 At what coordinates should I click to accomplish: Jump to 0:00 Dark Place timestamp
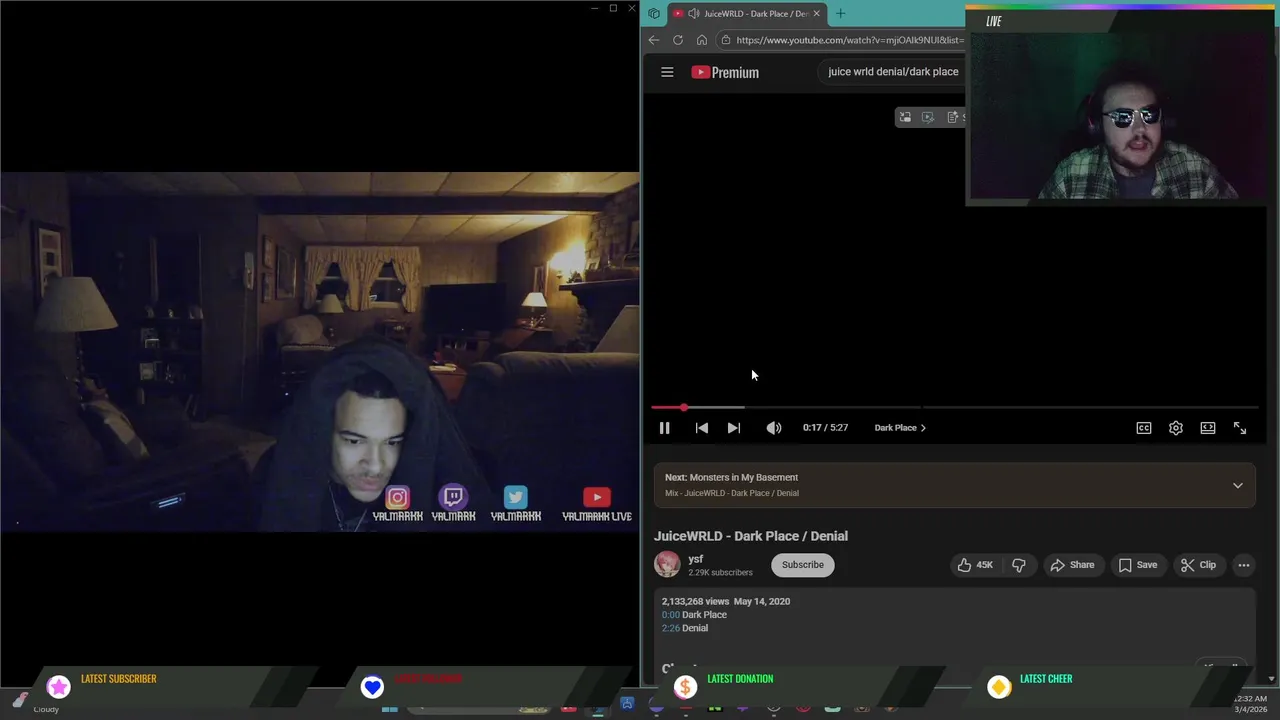click(x=670, y=615)
